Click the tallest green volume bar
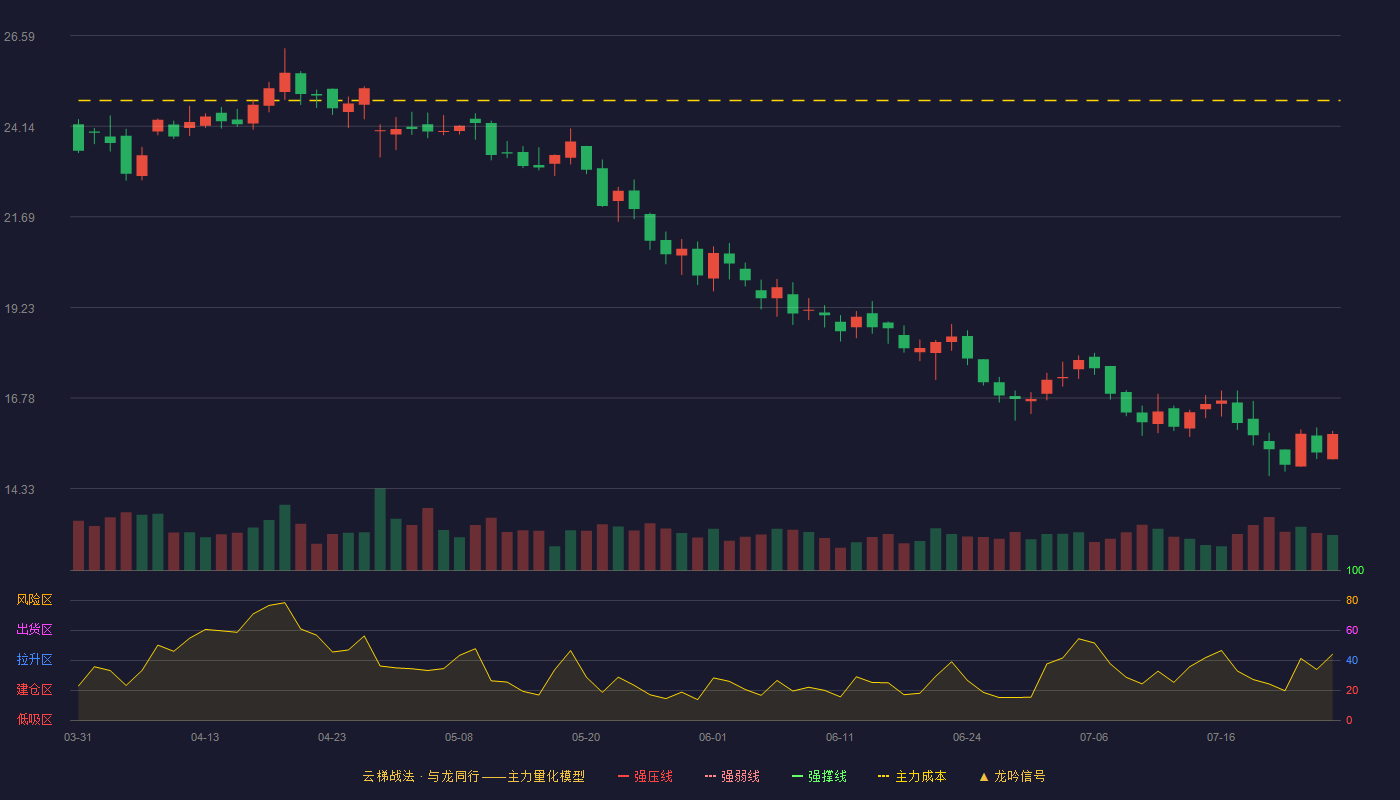Image resolution: width=1400 pixels, height=800 pixels. click(380, 529)
